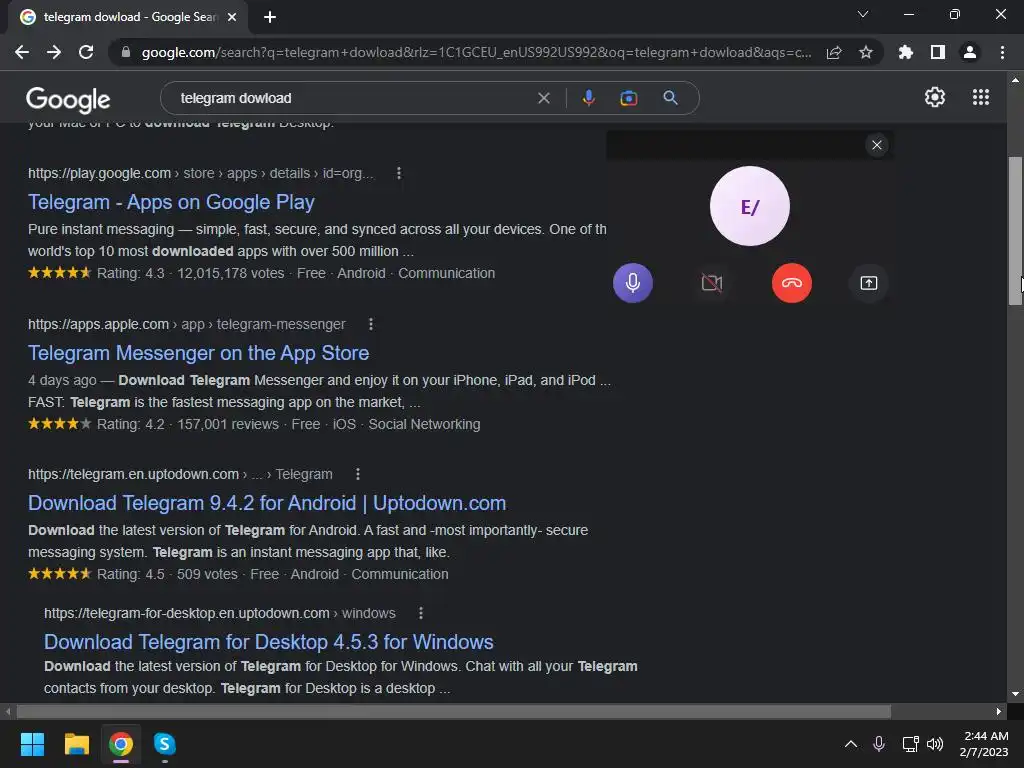This screenshot has width=1024, height=768.
Task: Bookmark this tab with star icon
Action: click(x=866, y=52)
